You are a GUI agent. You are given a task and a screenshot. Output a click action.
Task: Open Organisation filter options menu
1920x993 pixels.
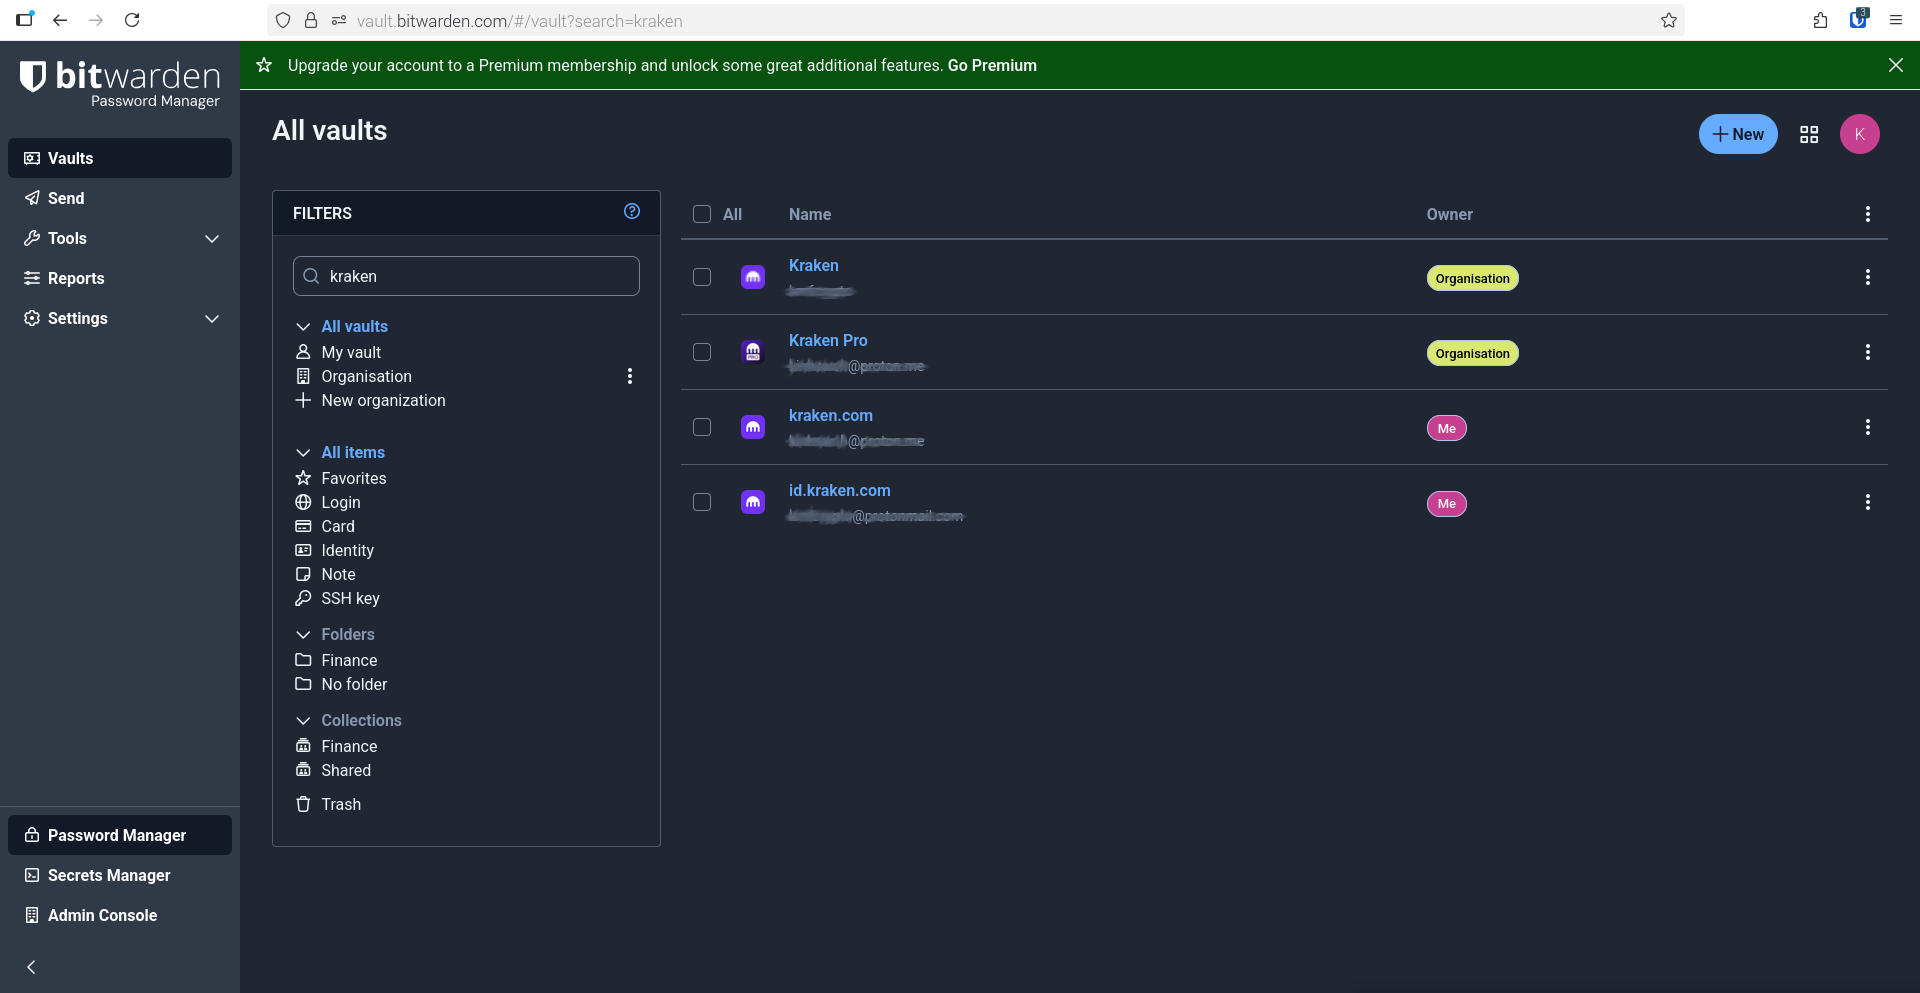[x=630, y=376]
